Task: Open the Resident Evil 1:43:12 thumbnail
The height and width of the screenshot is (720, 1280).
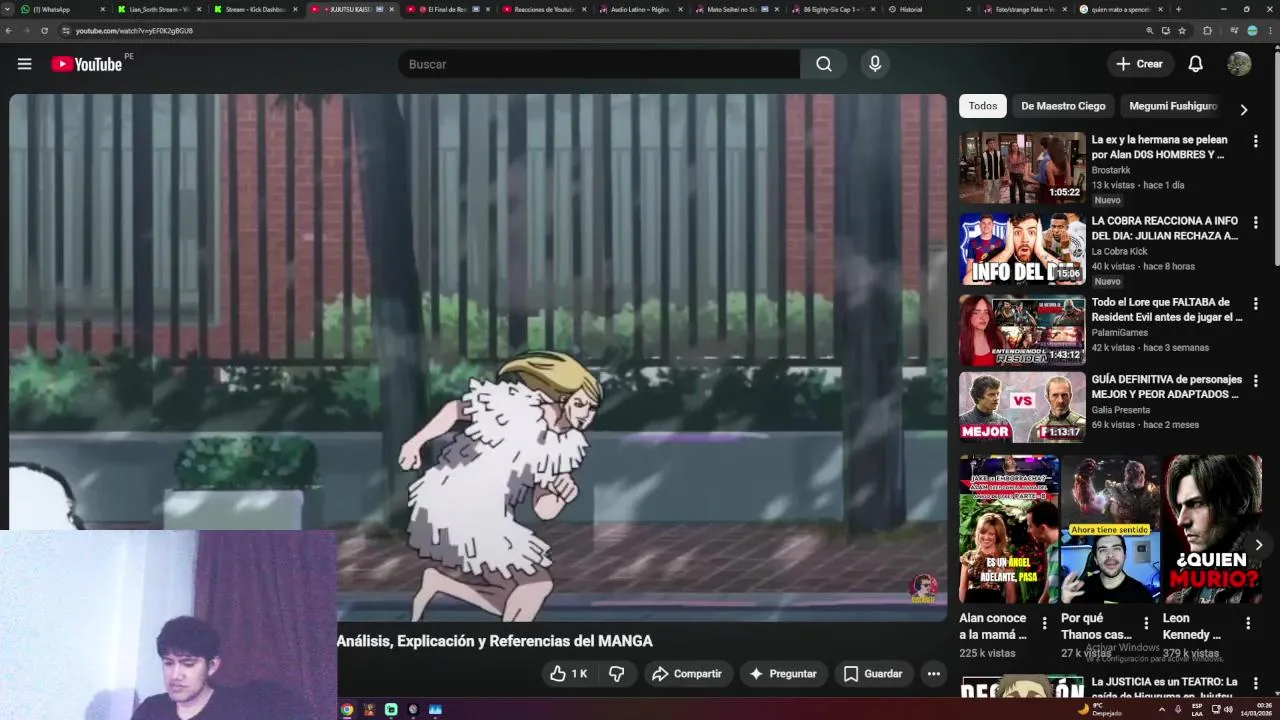Action: (1022, 330)
